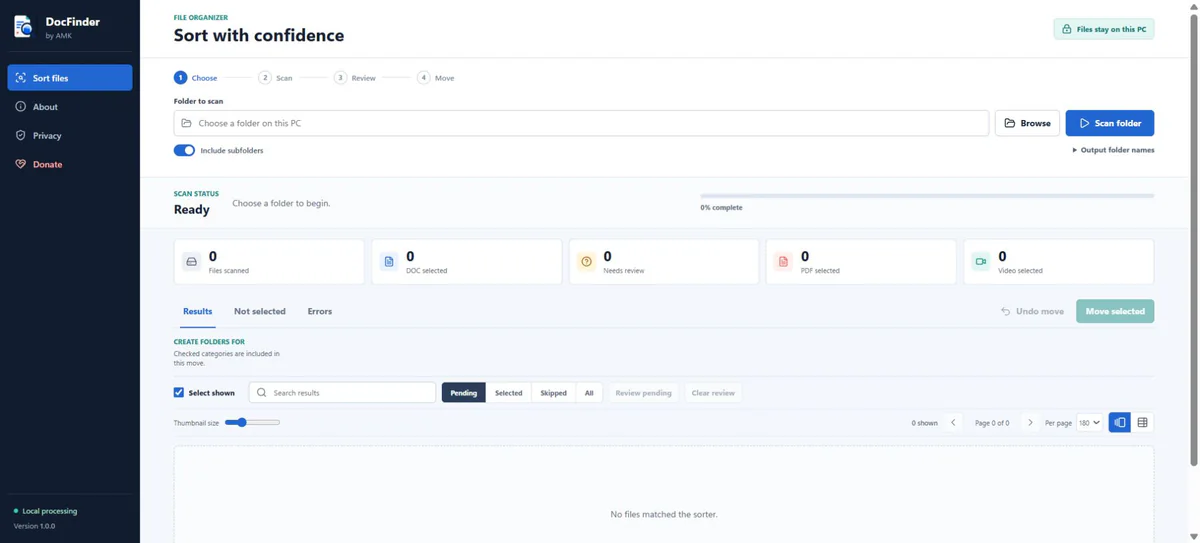Go to the previous results page
Viewport: 1200px width, 543px height.
[953, 423]
